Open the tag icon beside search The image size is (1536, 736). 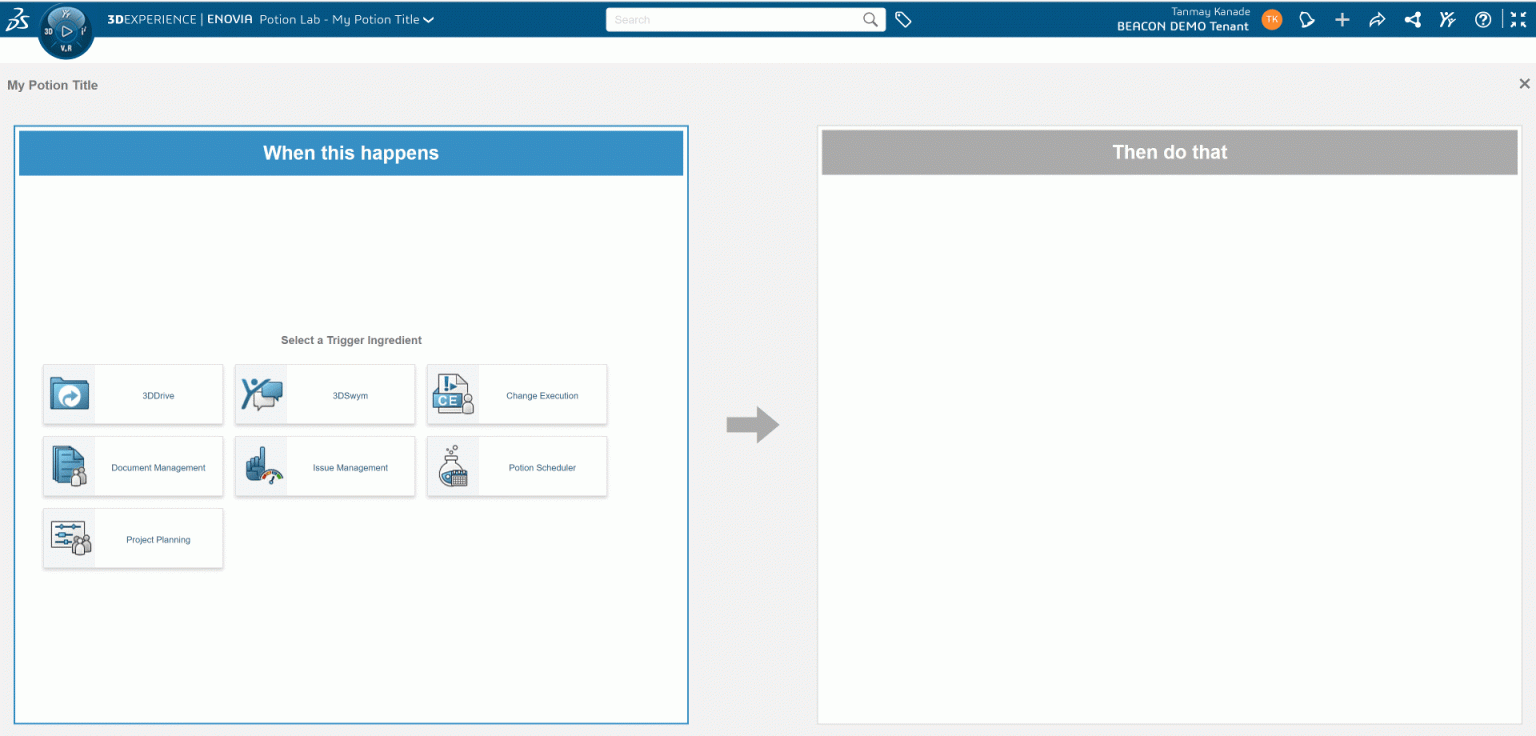tap(903, 20)
